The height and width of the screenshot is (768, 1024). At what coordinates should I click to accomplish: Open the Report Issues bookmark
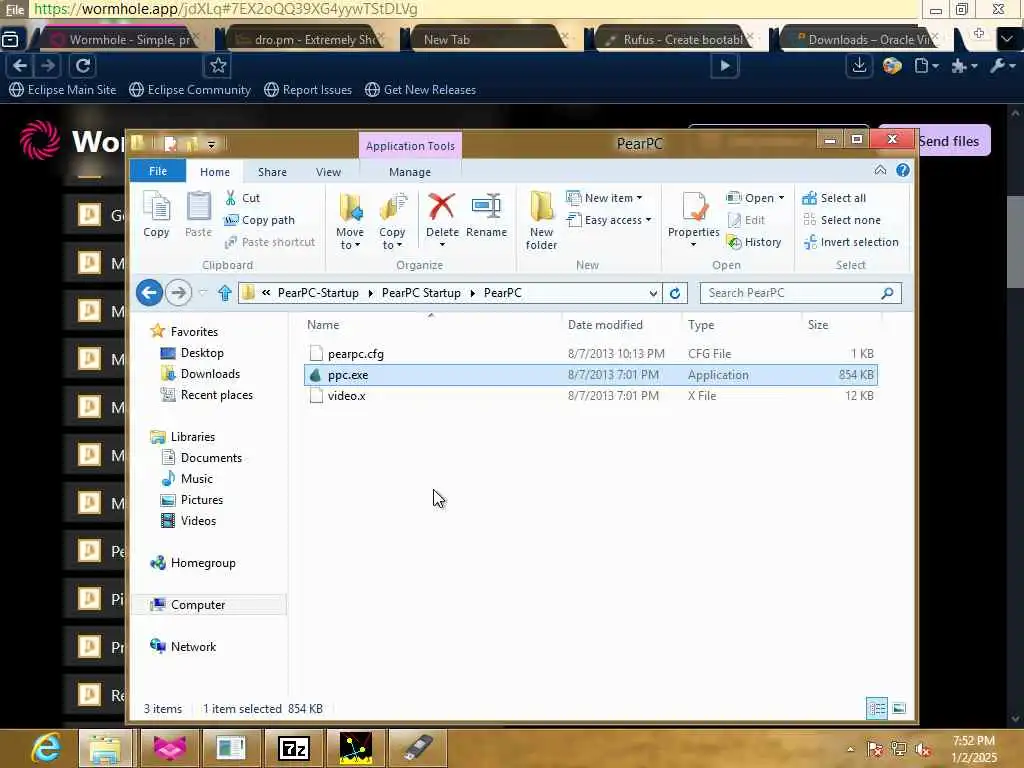click(x=308, y=90)
